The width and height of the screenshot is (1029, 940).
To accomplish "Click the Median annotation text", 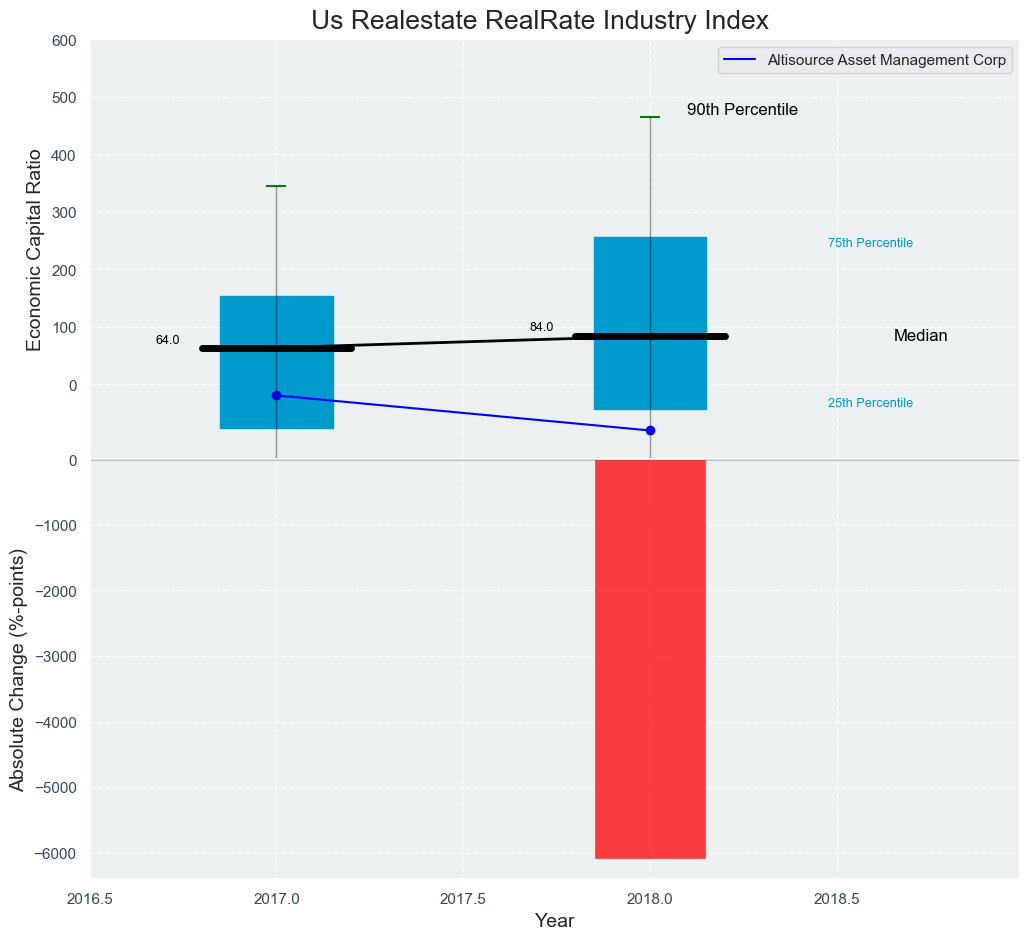I will pyautogui.click(x=920, y=336).
